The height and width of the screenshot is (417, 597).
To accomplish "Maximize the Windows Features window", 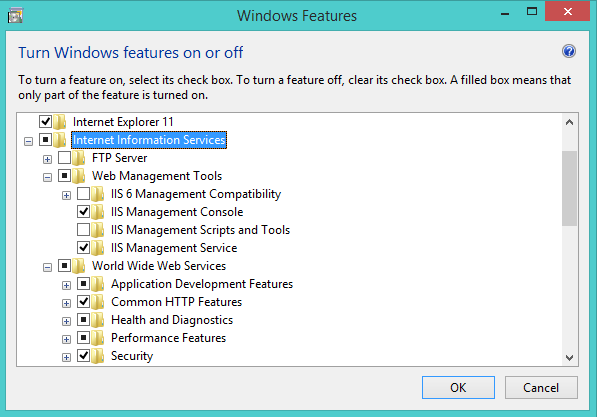I will [532, 11].
